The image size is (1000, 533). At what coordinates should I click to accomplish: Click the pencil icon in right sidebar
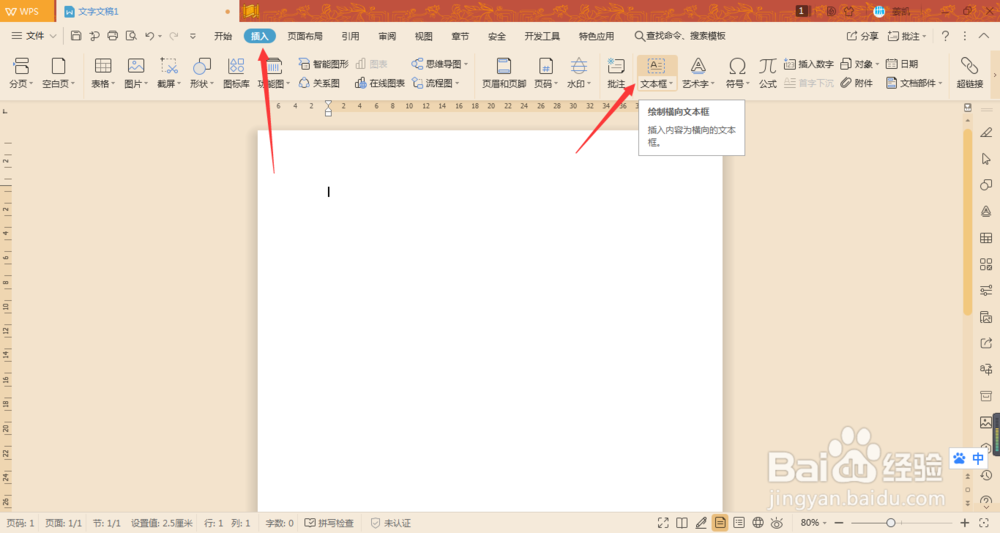[x=986, y=133]
